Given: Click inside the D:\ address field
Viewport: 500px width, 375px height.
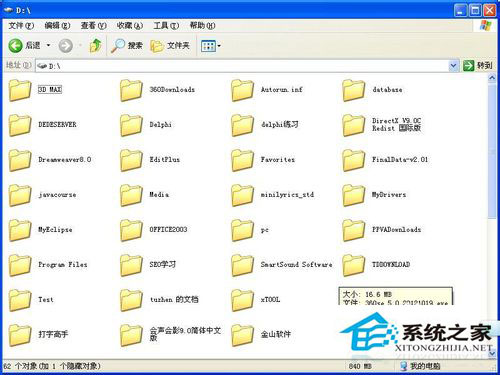Looking at the screenshot, I should [242, 66].
